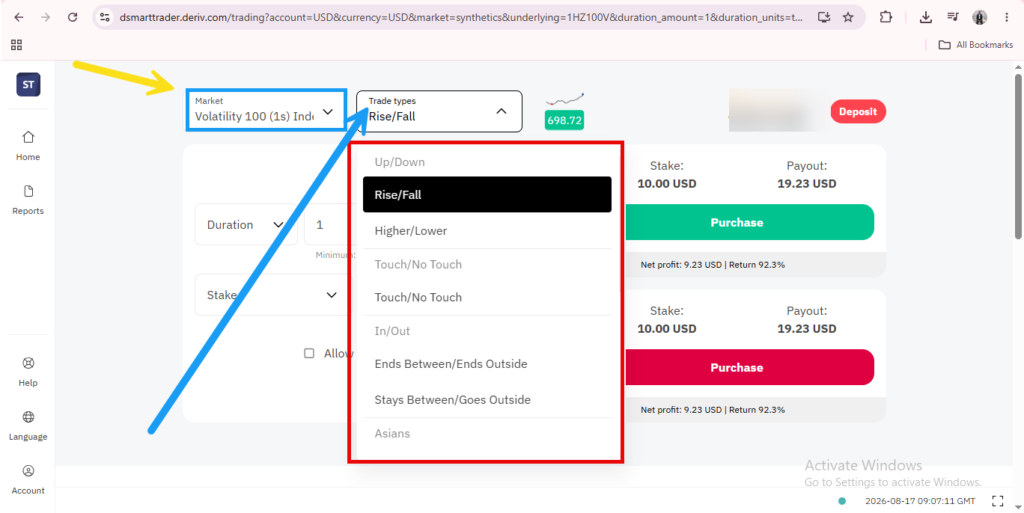
Task: Tick the Allow checkbox
Action: pyautogui.click(x=310, y=353)
